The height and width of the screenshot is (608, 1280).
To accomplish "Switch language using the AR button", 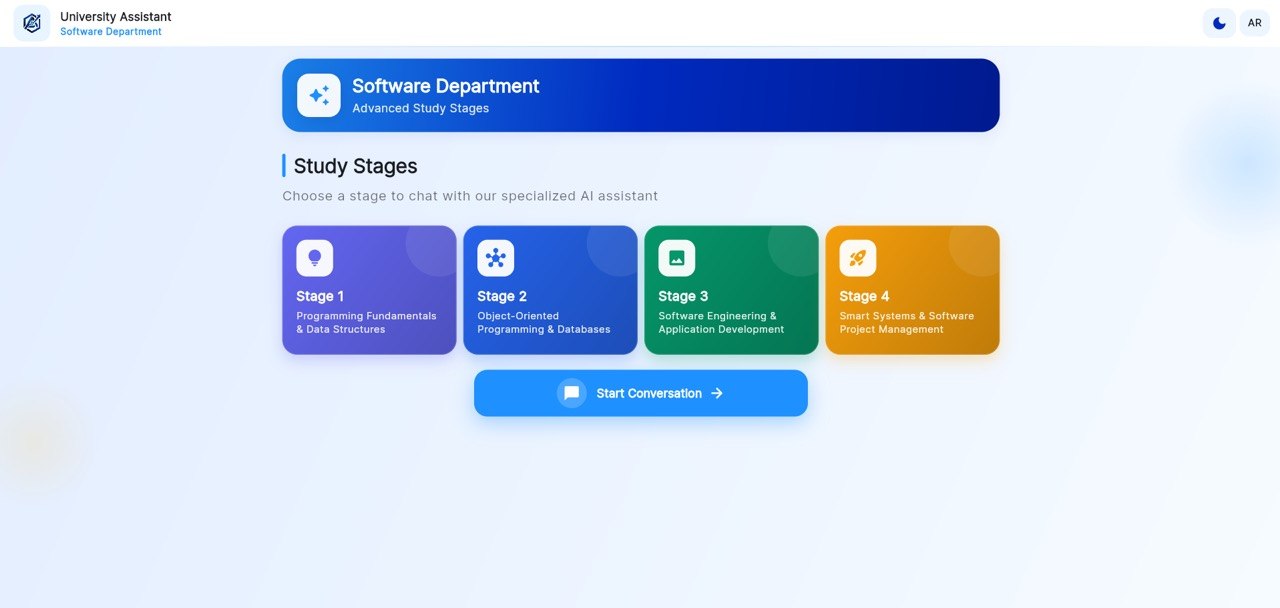I will pos(1254,23).
